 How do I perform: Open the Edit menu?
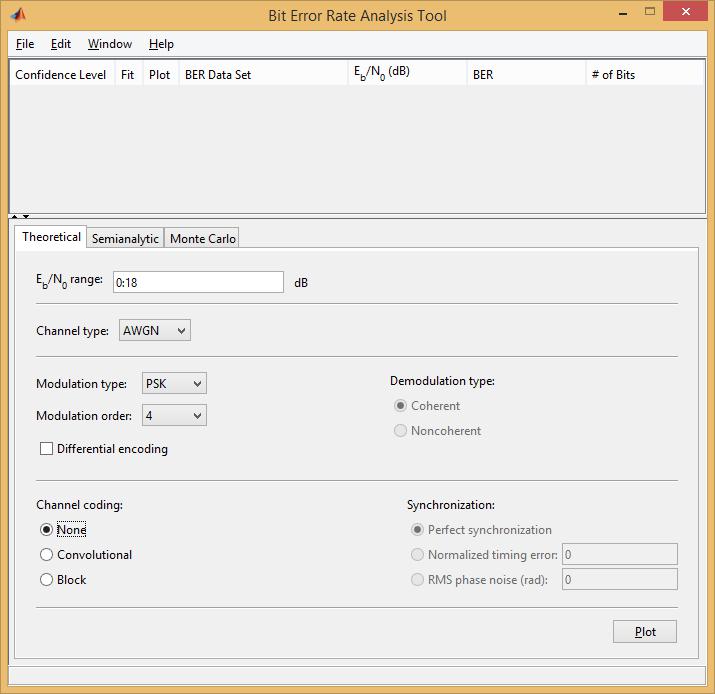[x=61, y=44]
